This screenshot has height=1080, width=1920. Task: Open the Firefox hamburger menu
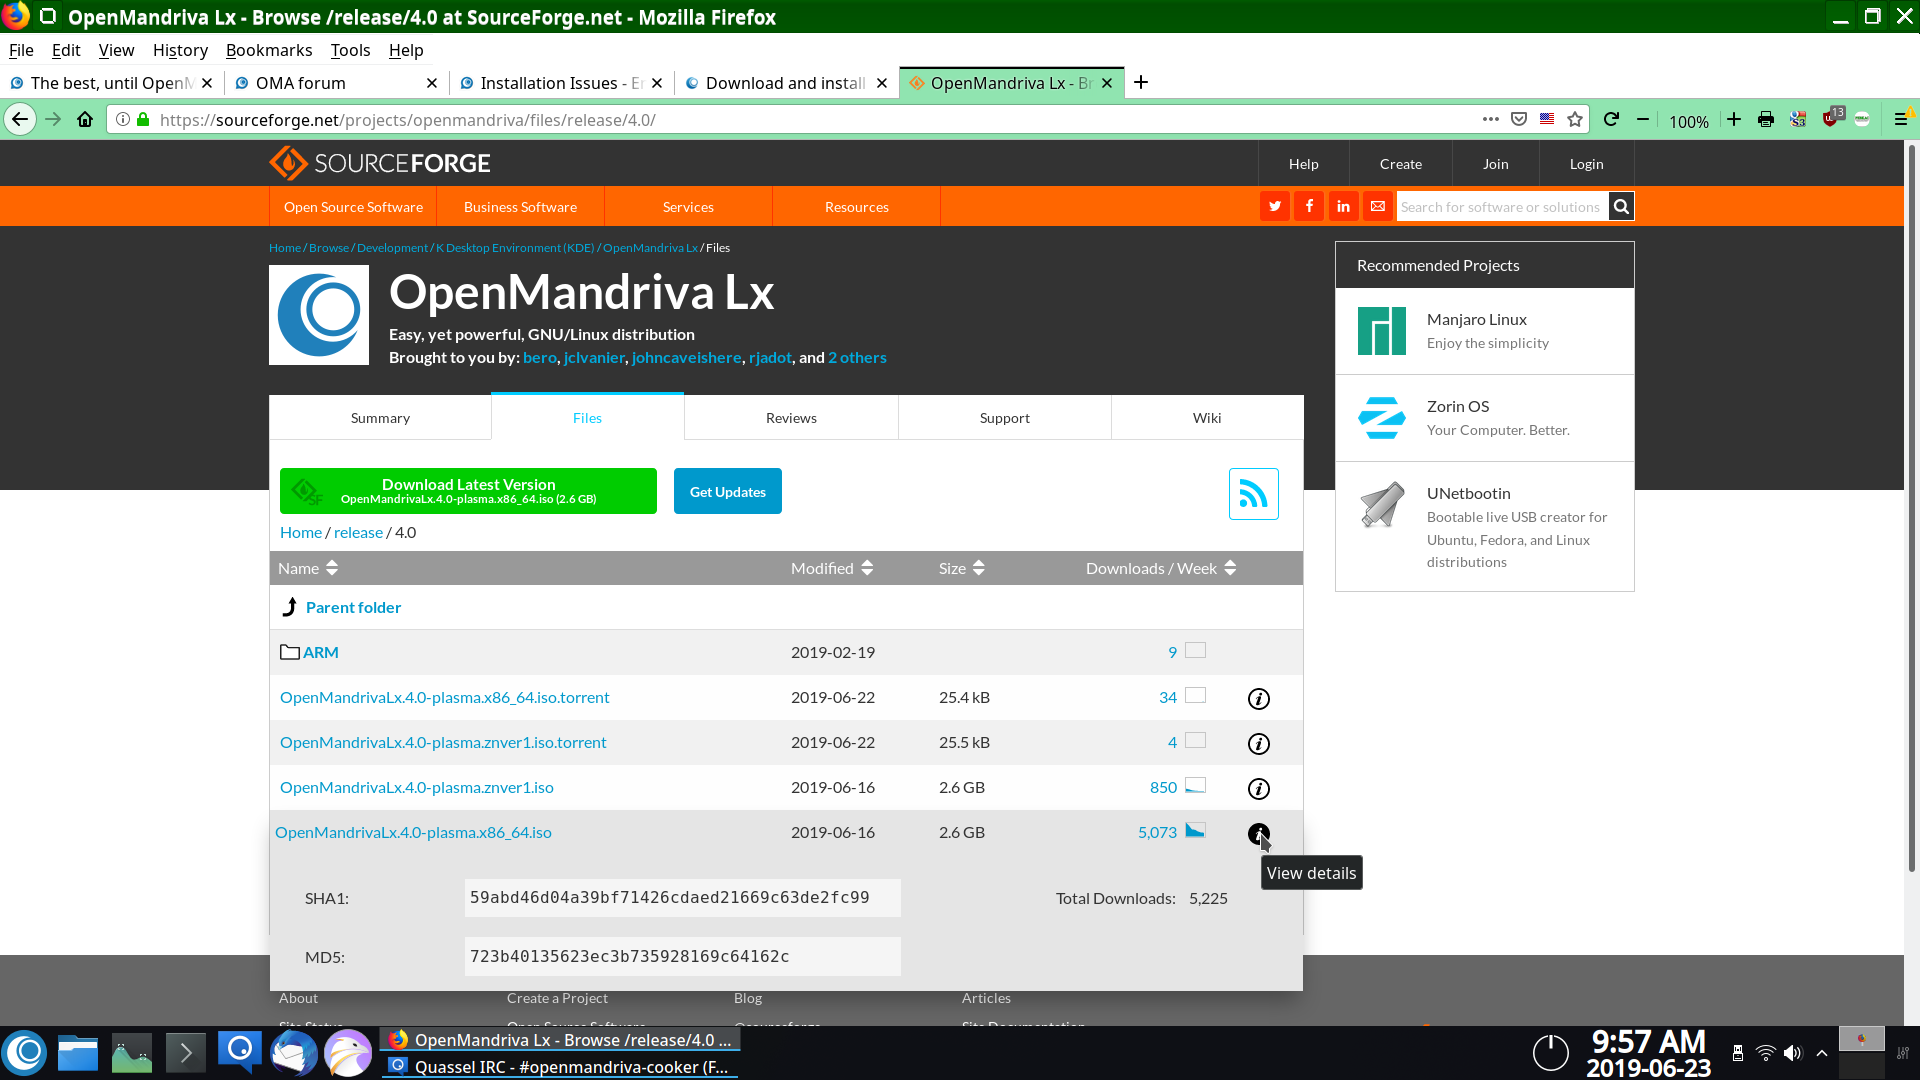pyautogui.click(x=1901, y=120)
